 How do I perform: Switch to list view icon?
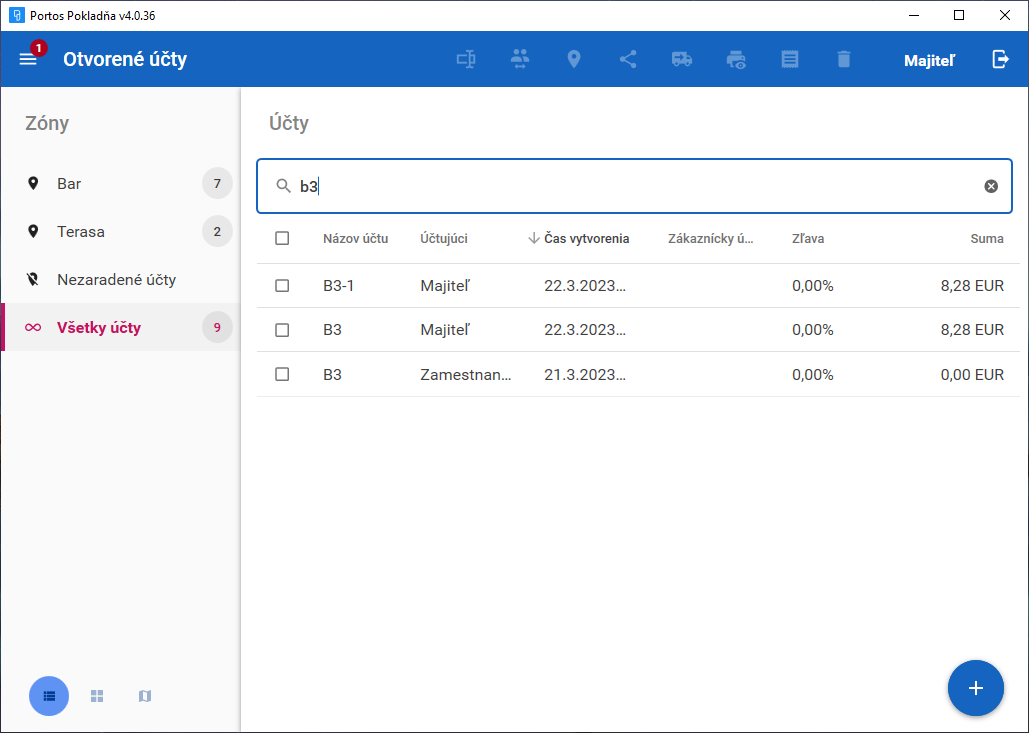tap(49, 696)
